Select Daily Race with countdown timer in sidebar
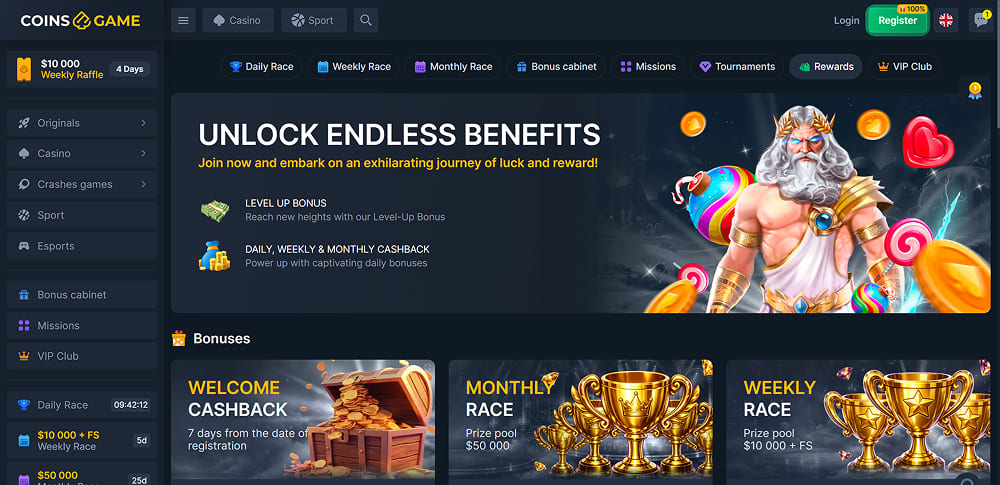The image size is (1000, 485). [x=82, y=405]
